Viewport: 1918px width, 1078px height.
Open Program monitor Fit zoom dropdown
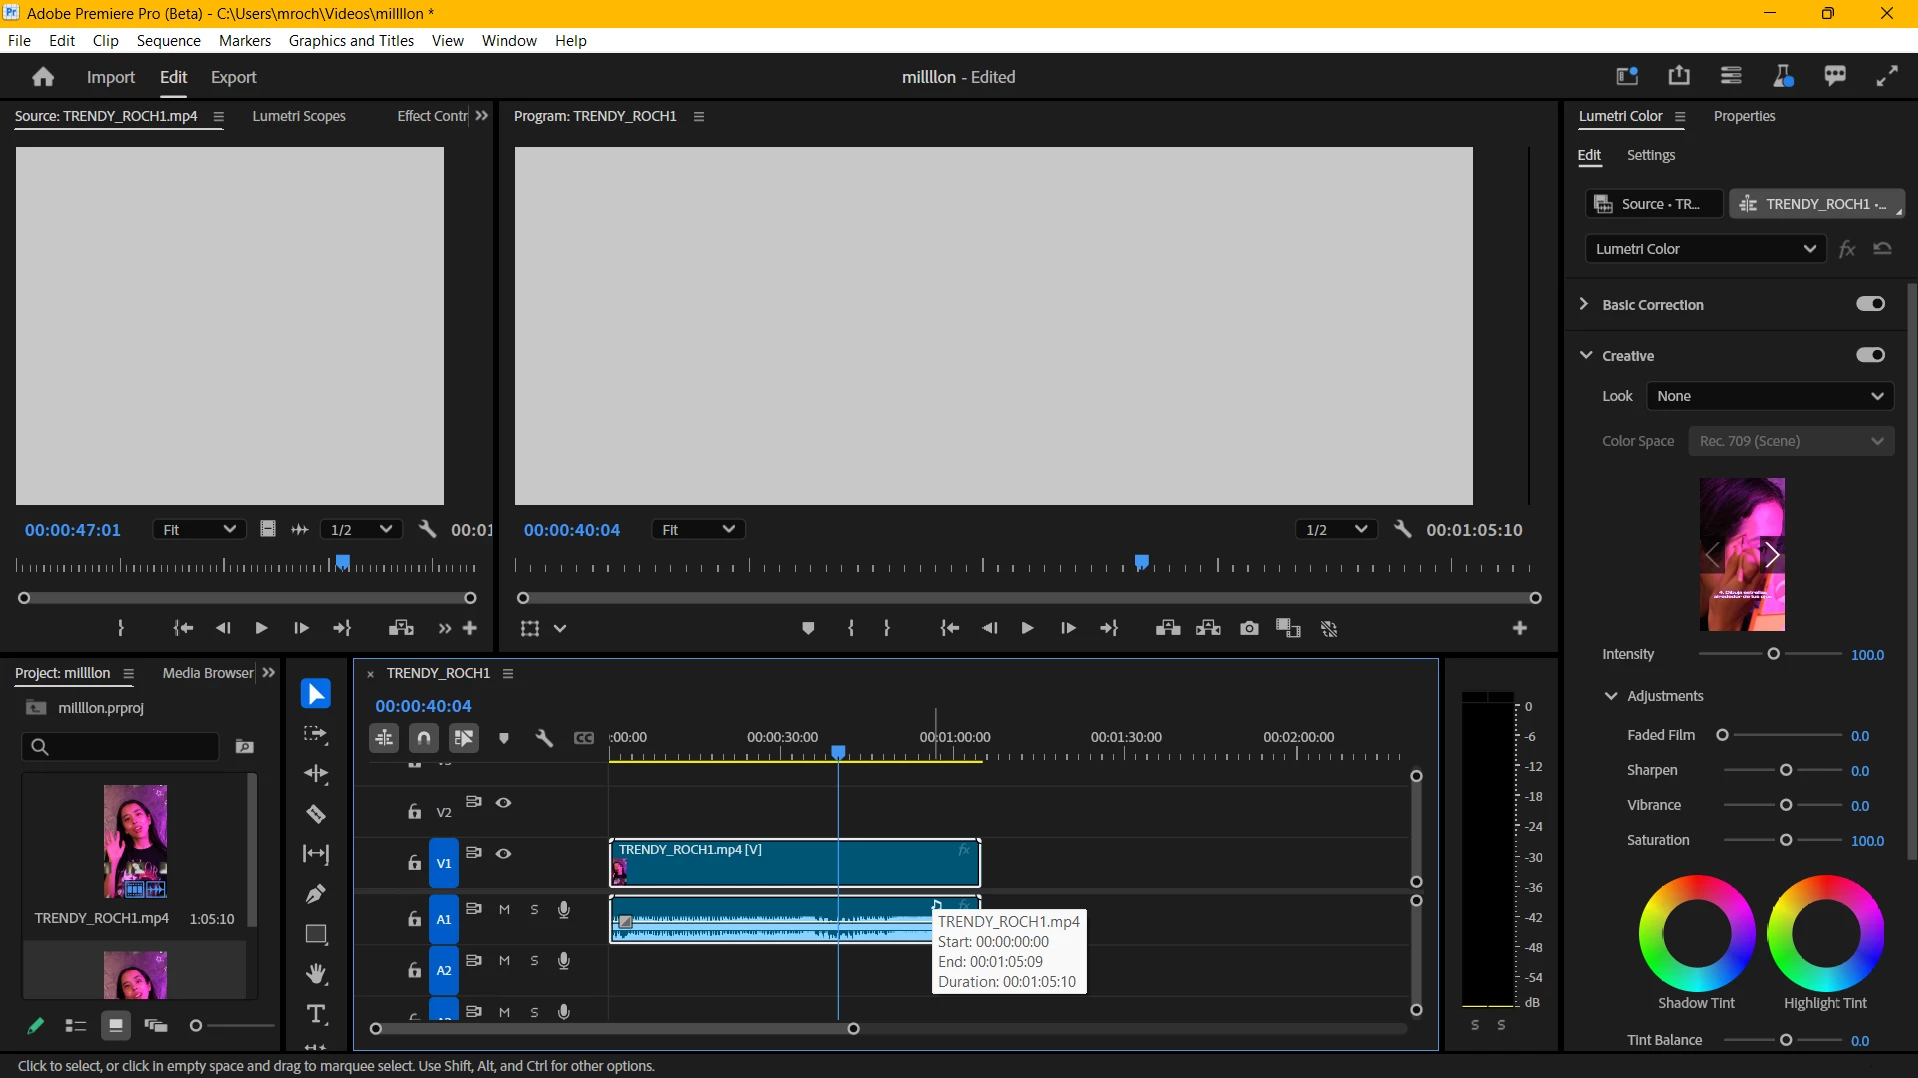tap(698, 529)
